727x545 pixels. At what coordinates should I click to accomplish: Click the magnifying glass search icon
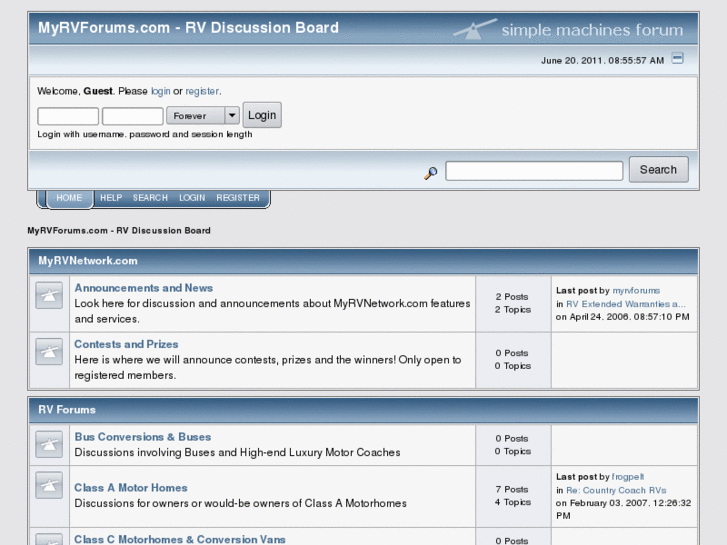(x=431, y=173)
